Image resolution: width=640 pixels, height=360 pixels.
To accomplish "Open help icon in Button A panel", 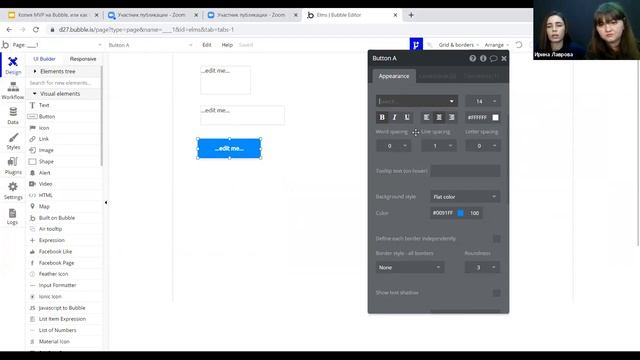I will coord(473,58).
